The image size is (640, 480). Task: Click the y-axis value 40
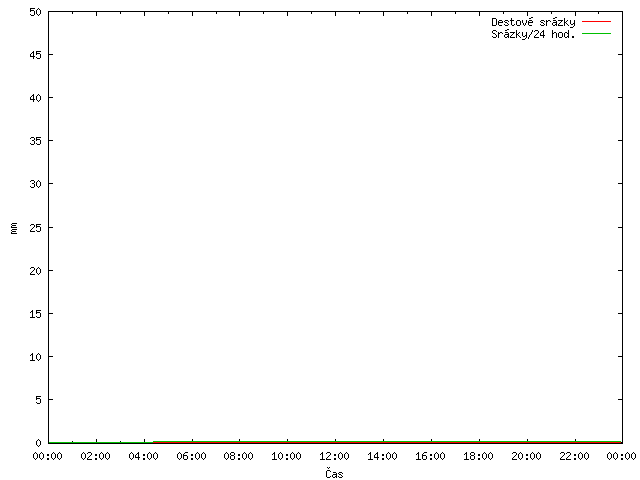(x=36, y=98)
